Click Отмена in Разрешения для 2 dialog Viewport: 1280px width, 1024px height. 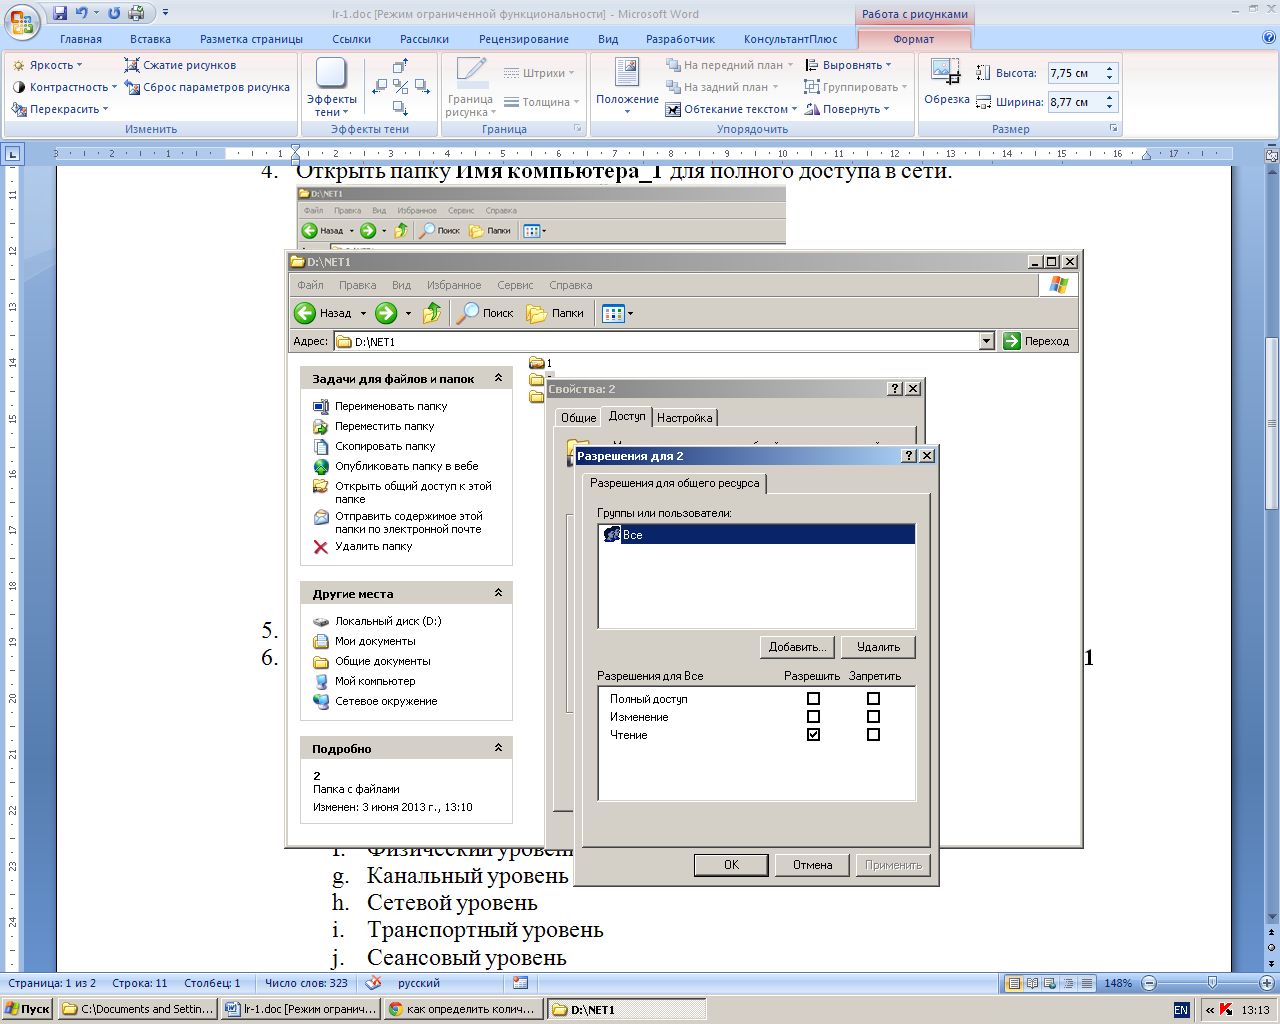coord(812,865)
